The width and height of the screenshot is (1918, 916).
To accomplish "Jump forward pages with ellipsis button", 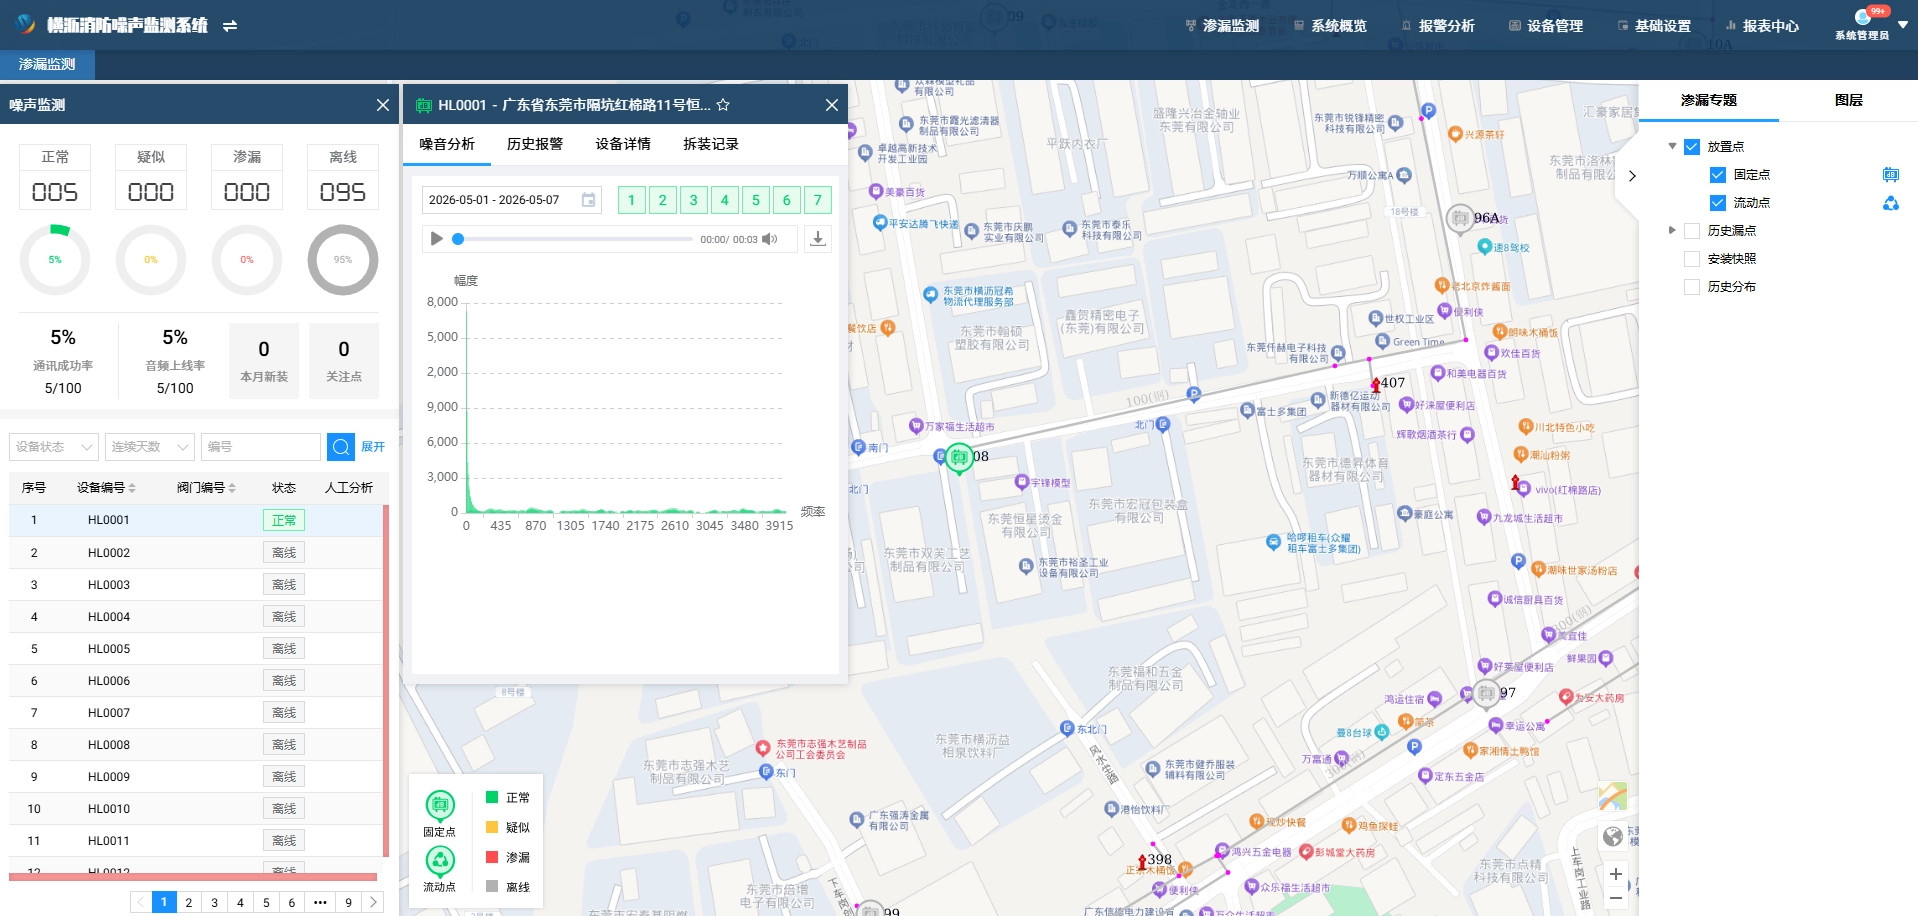I will click(320, 902).
